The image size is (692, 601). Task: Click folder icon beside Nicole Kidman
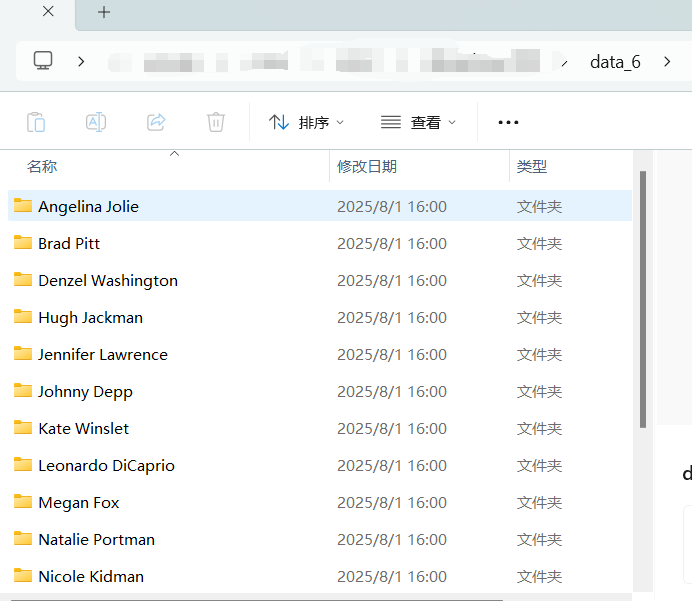(x=23, y=575)
